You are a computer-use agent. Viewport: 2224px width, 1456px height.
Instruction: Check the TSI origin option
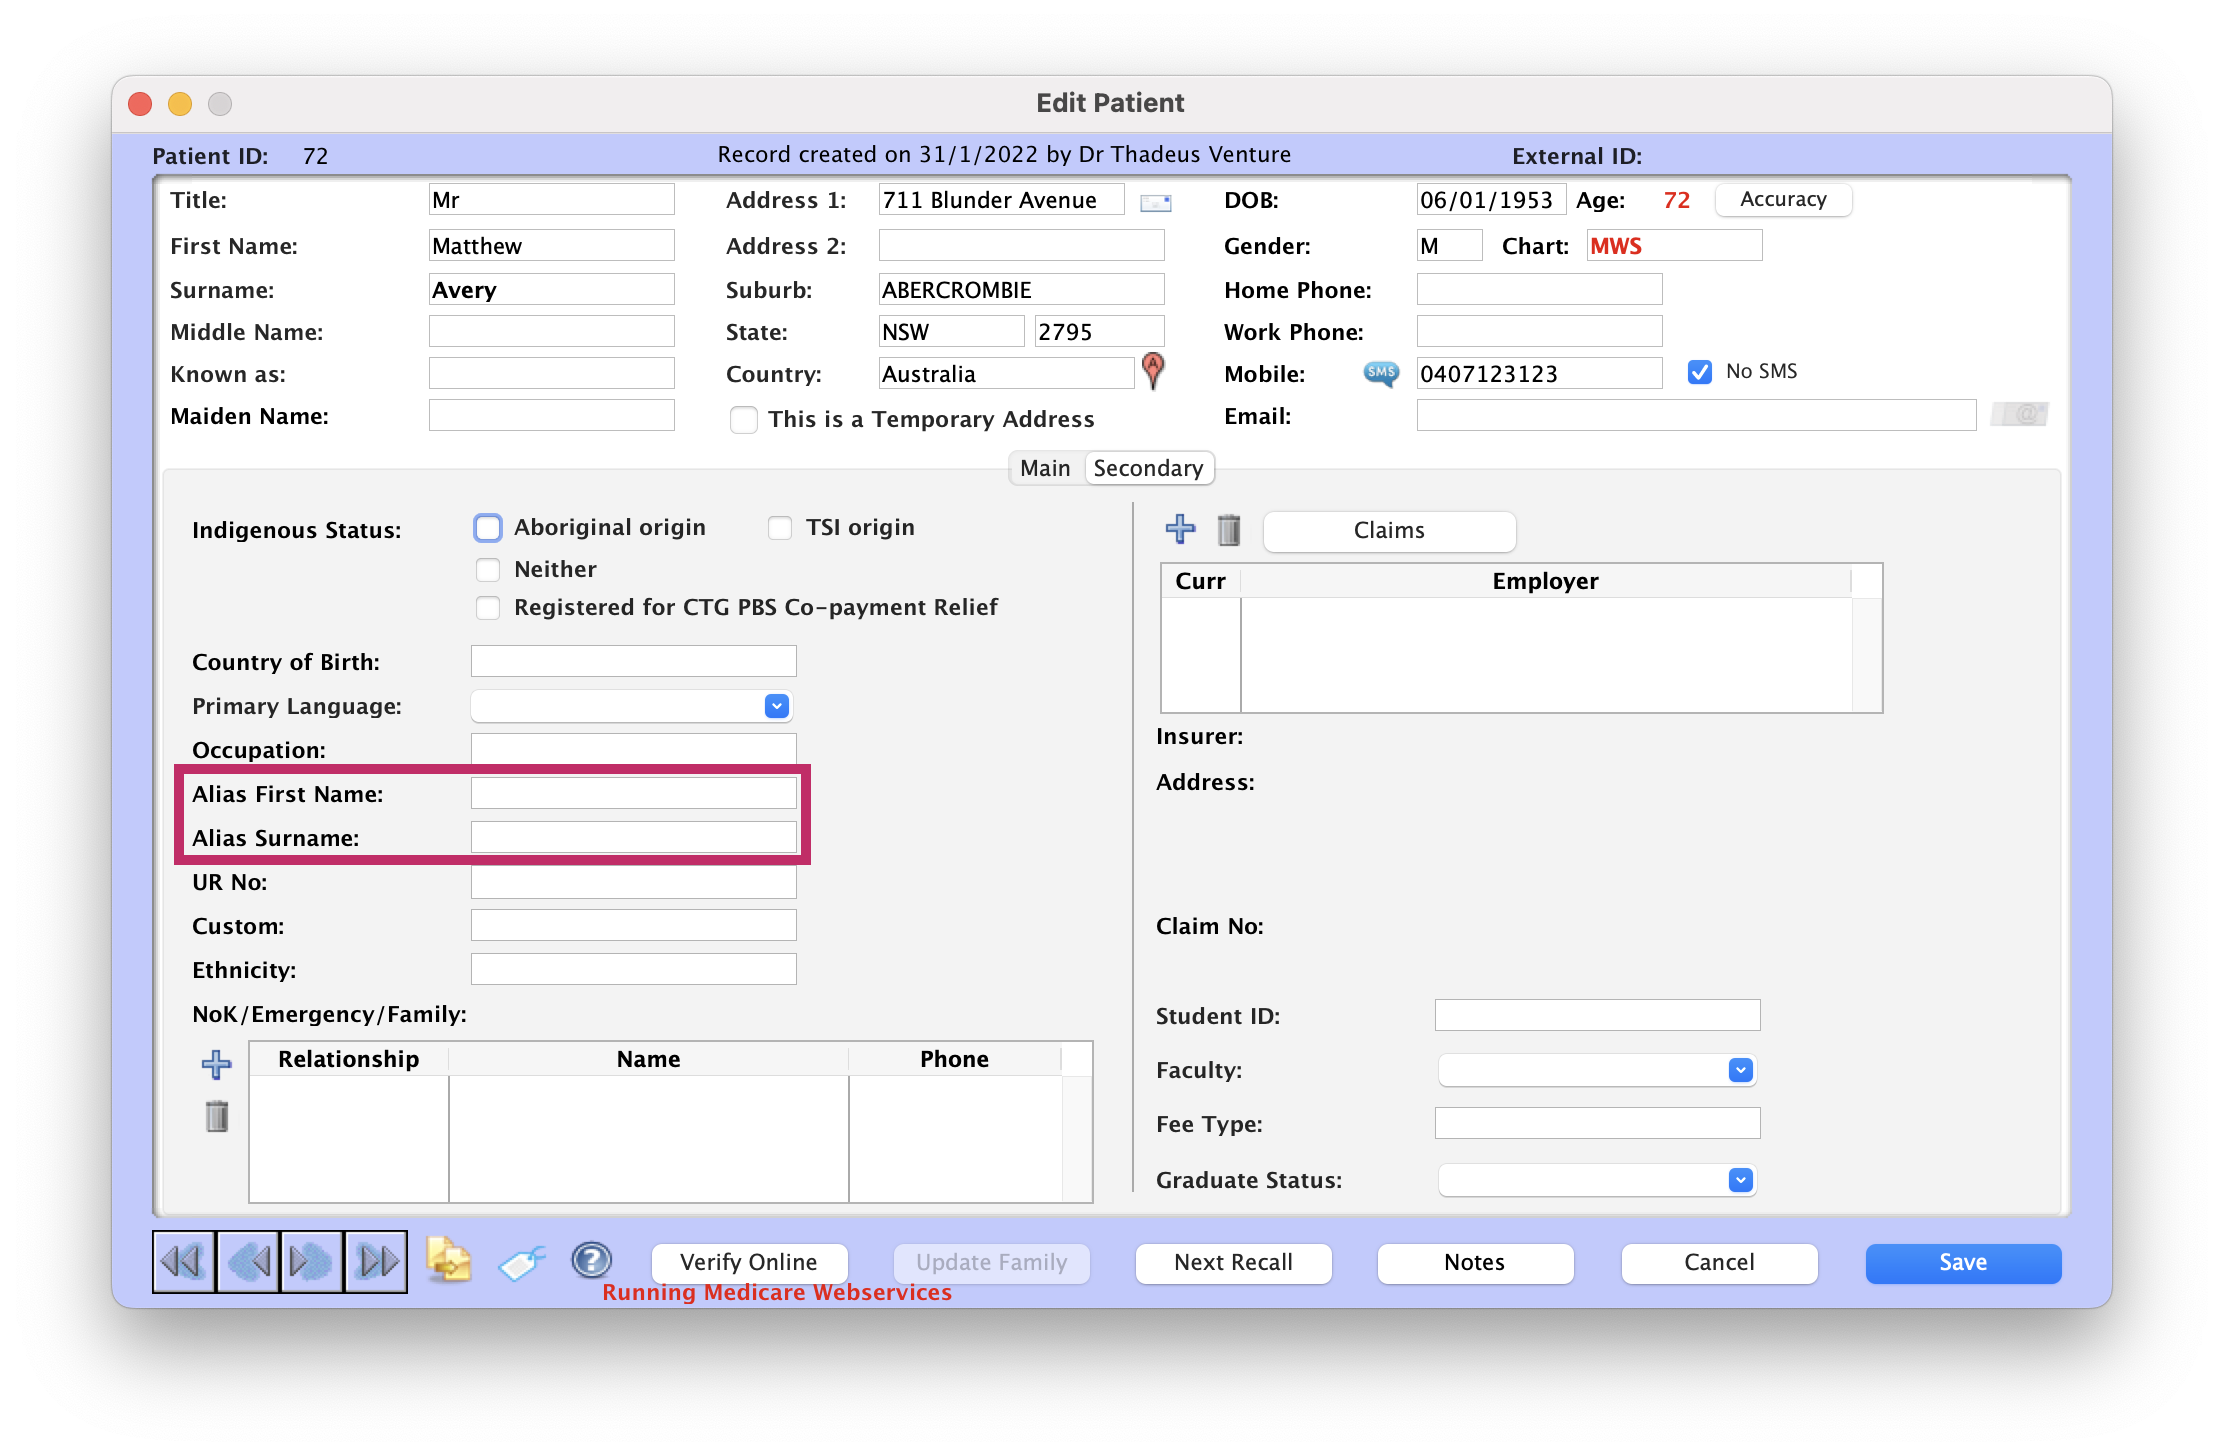point(780,527)
